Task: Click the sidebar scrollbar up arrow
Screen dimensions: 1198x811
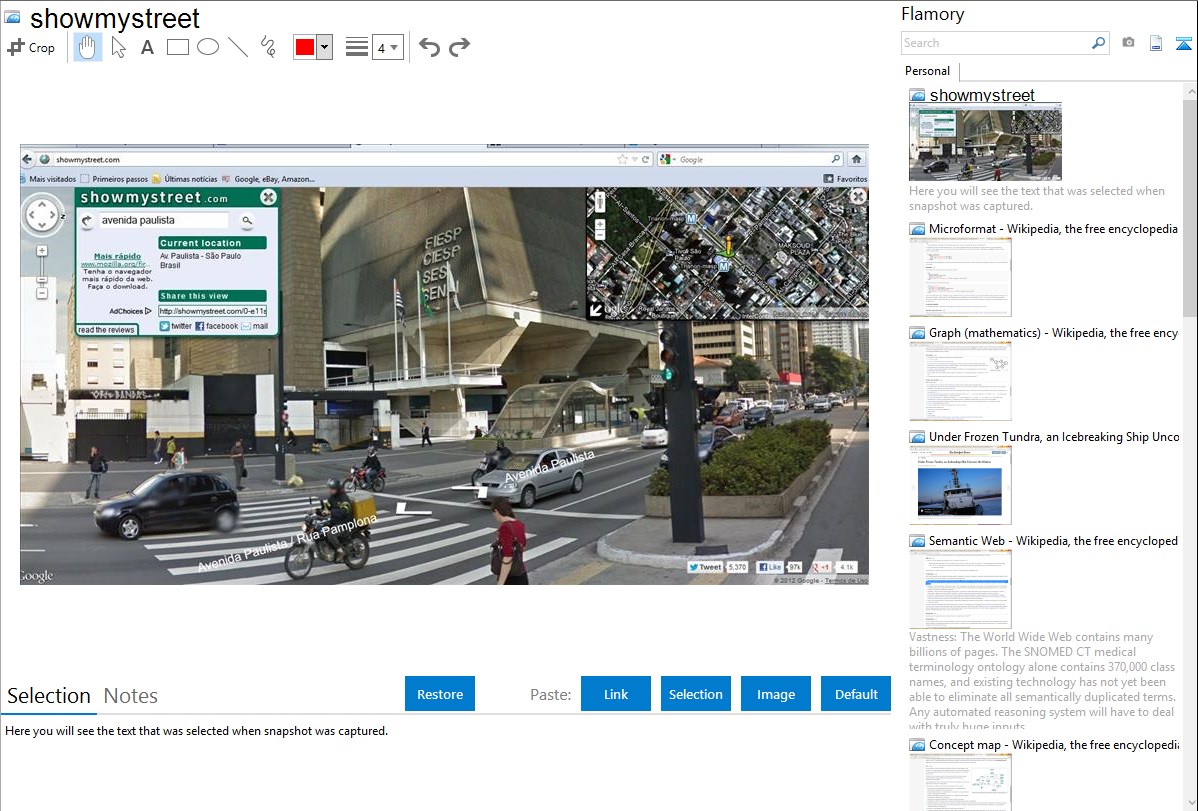Action: [x=1190, y=91]
